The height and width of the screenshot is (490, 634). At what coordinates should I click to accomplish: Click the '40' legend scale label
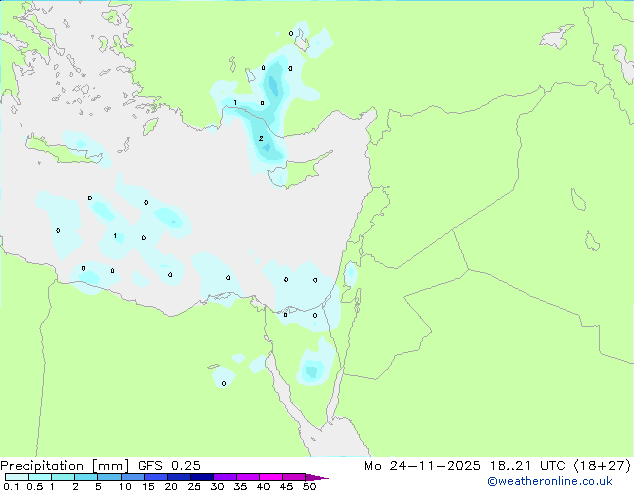(263, 486)
